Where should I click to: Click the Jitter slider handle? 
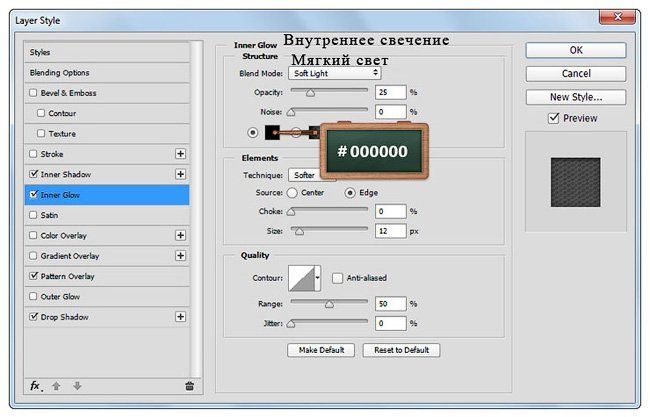[x=291, y=324]
